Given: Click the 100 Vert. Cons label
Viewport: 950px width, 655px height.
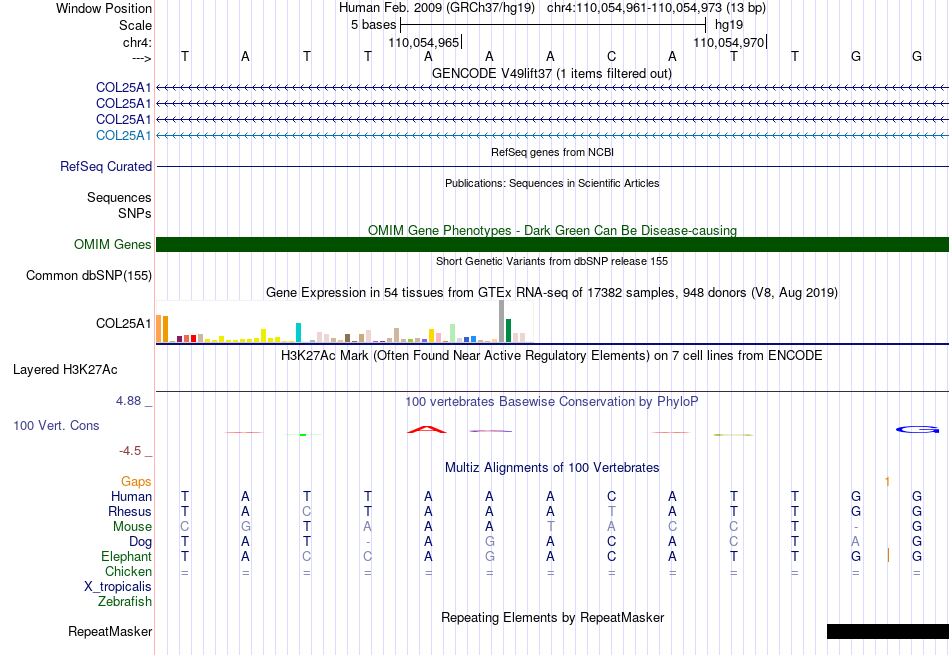Looking at the screenshot, I should [56, 425].
